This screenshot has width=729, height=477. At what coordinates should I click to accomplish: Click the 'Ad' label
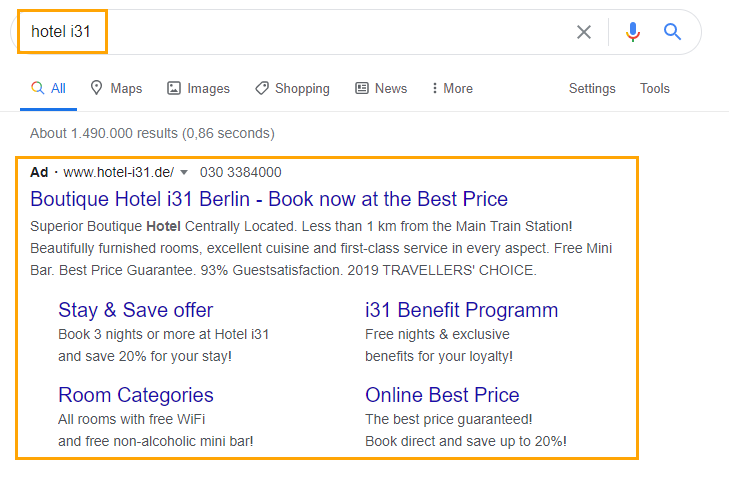click(x=39, y=172)
